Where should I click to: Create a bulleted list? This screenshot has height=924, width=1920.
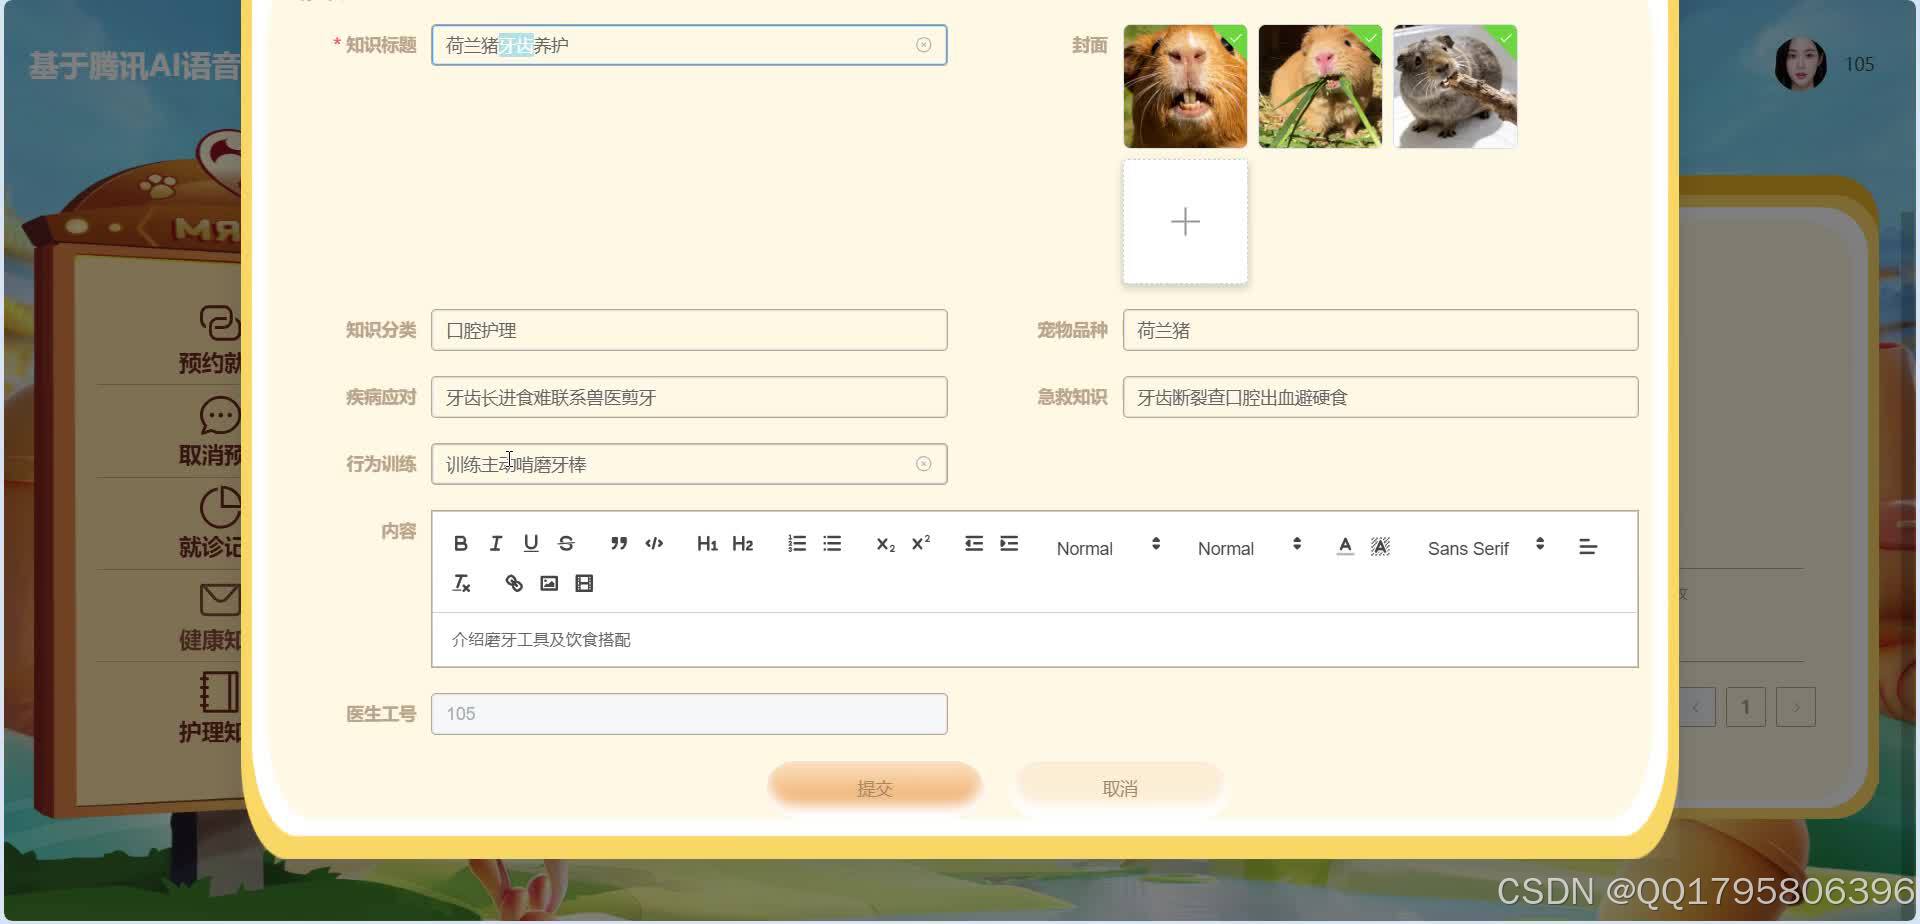click(x=832, y=543)
